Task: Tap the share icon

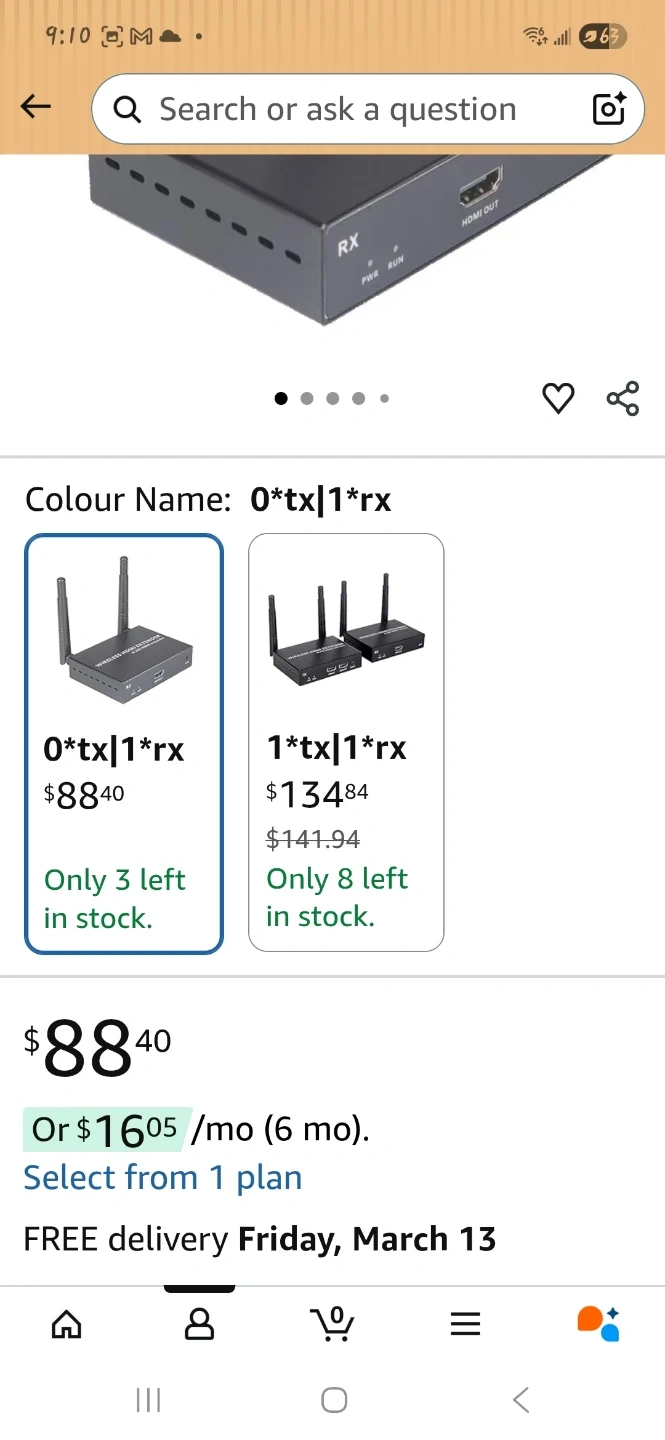Action: click(x=623, y=398)
